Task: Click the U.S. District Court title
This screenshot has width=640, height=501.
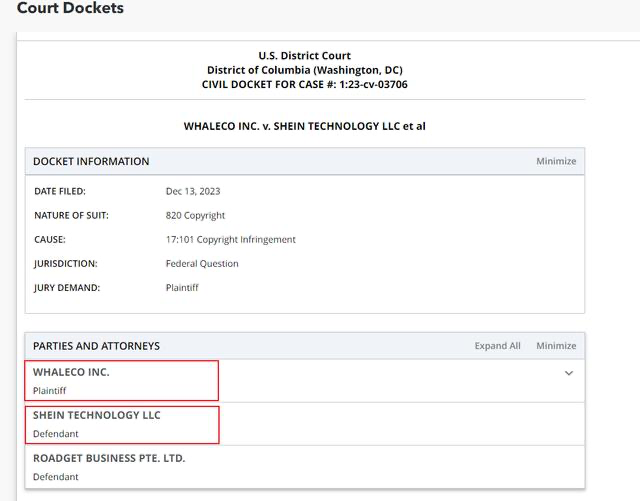Action: tap(304, 55)
